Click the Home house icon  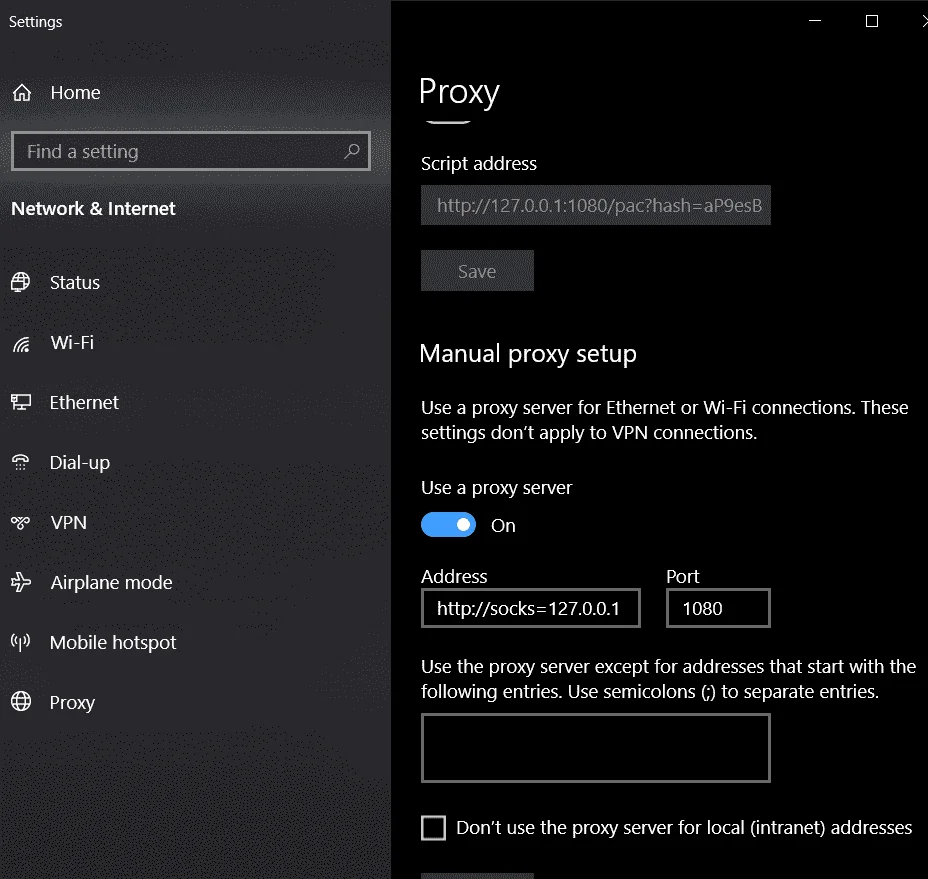point(22,92)
